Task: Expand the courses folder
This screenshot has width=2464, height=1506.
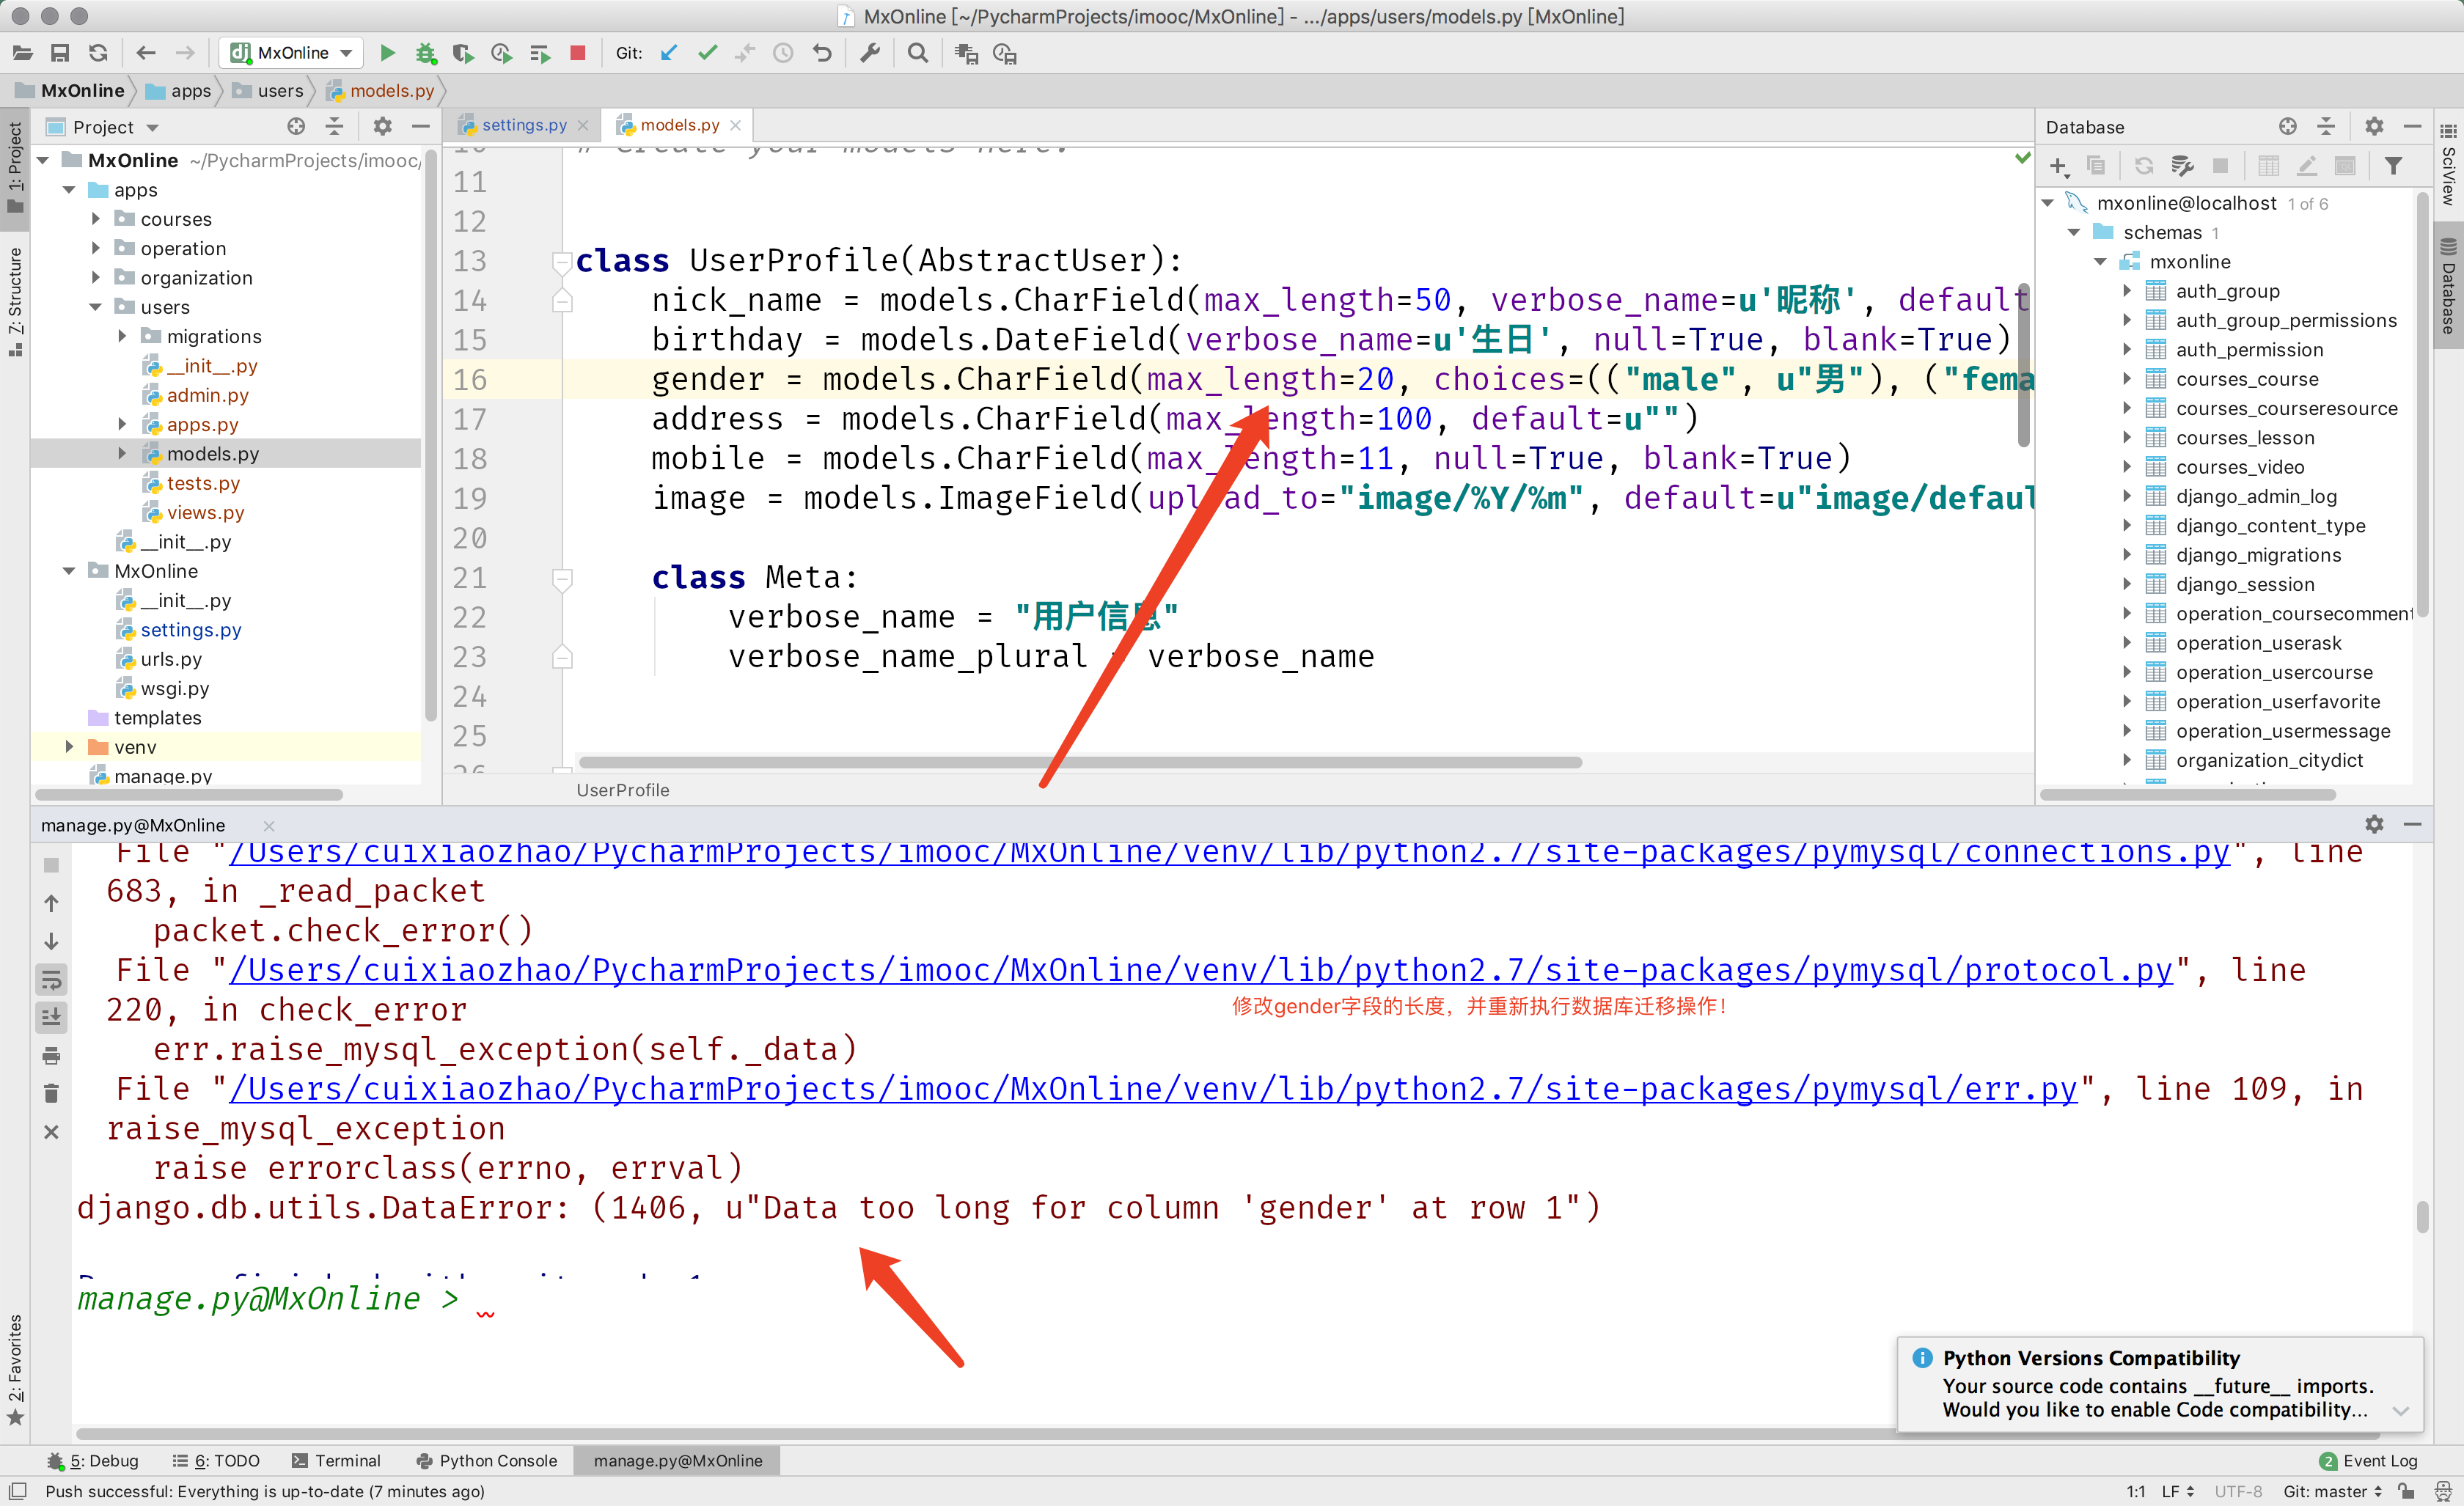Action: pyautogui.click(x=96, y=219)
